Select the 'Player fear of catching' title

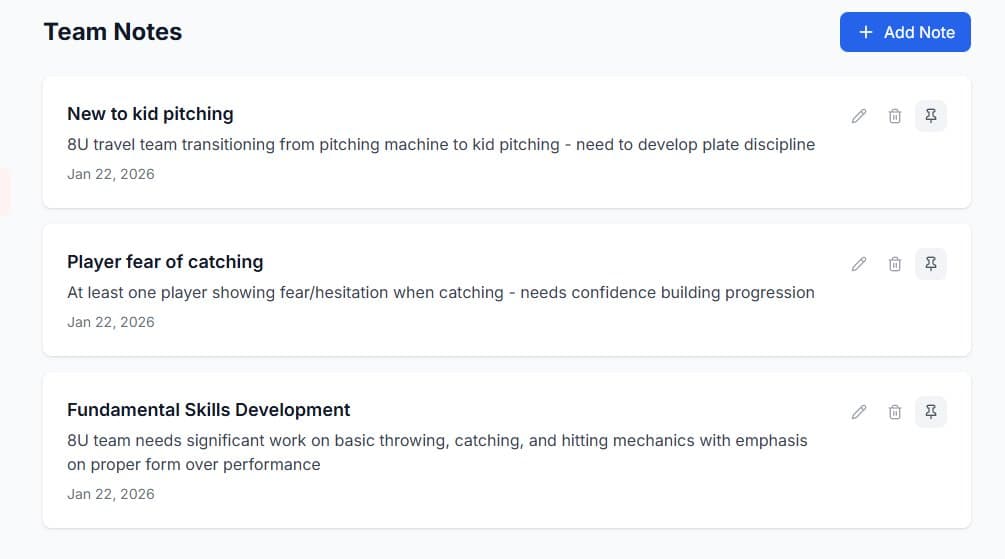[x=165, y=262]
